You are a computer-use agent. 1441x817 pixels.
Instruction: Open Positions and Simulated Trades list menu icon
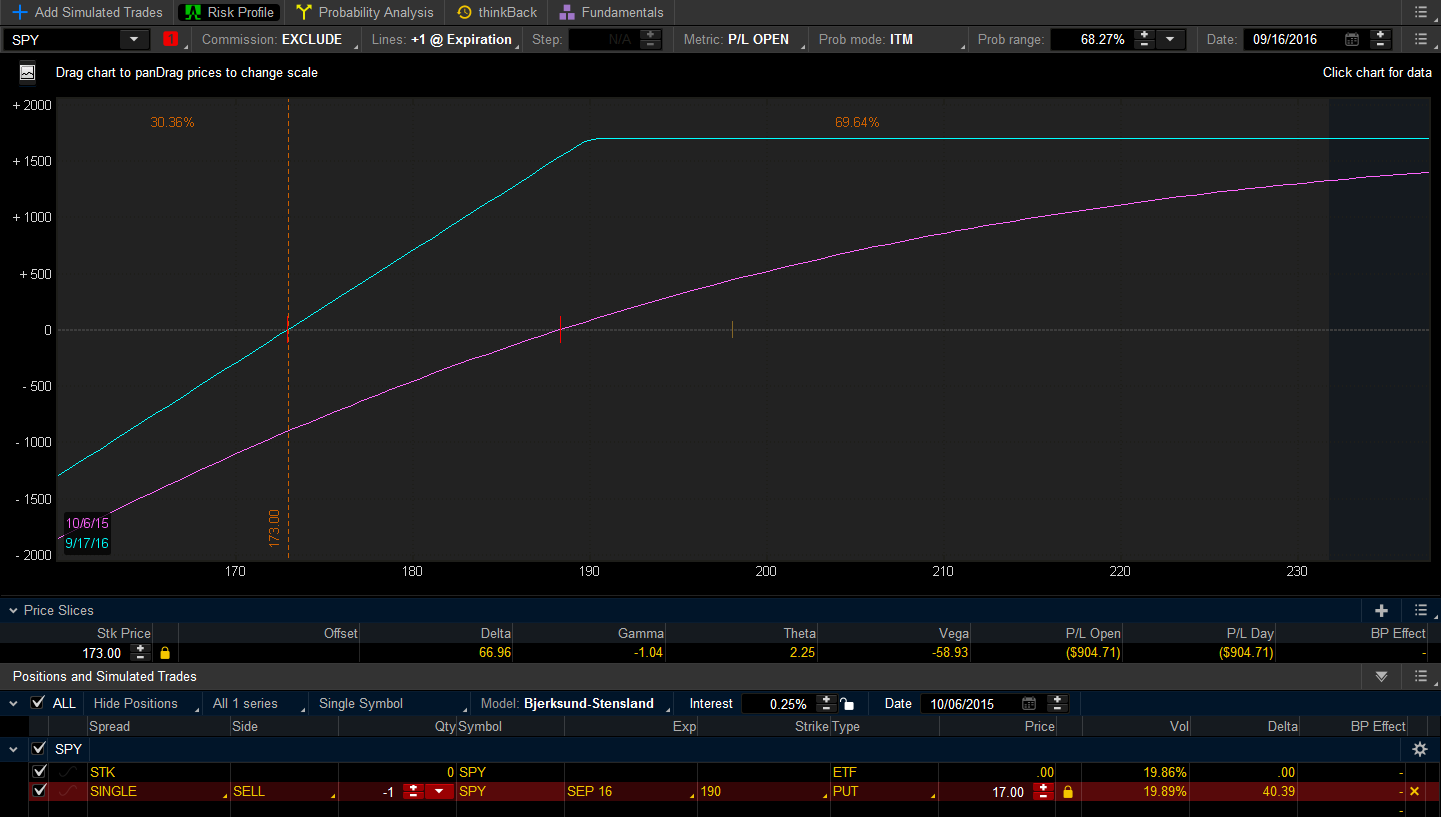[x=1421, y=677]
